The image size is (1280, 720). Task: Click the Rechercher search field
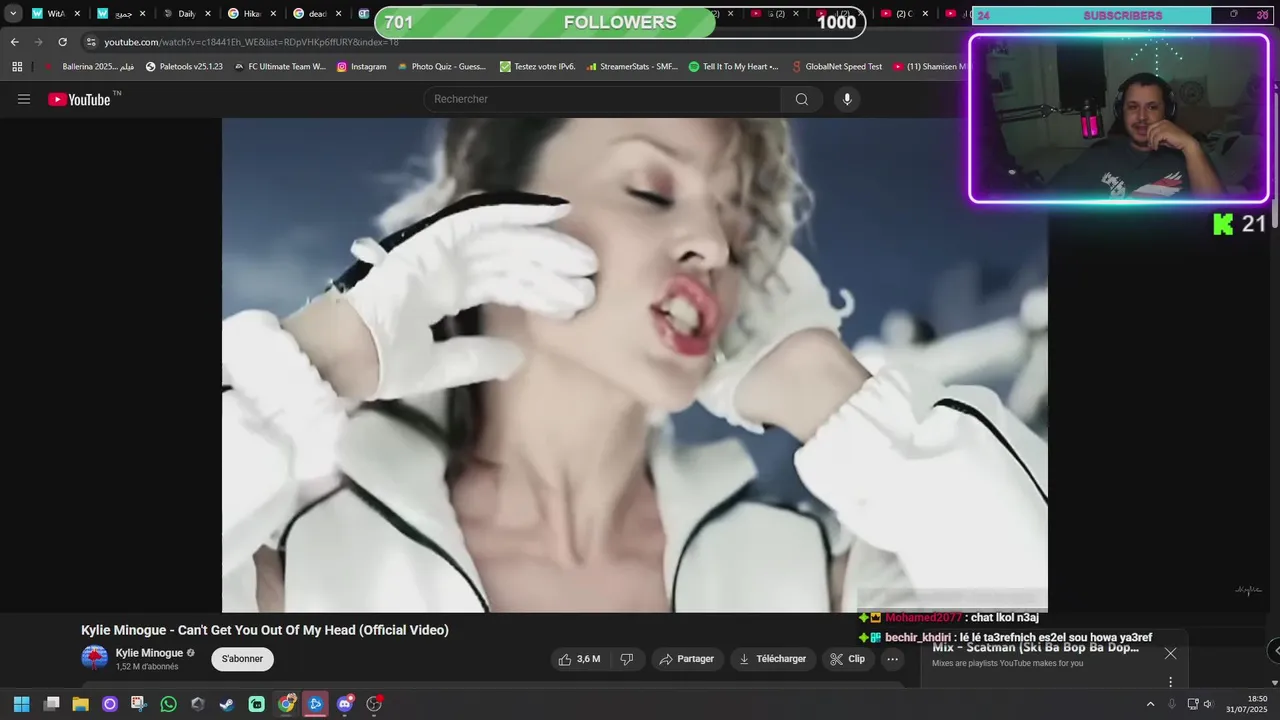(x=603, y=99)
